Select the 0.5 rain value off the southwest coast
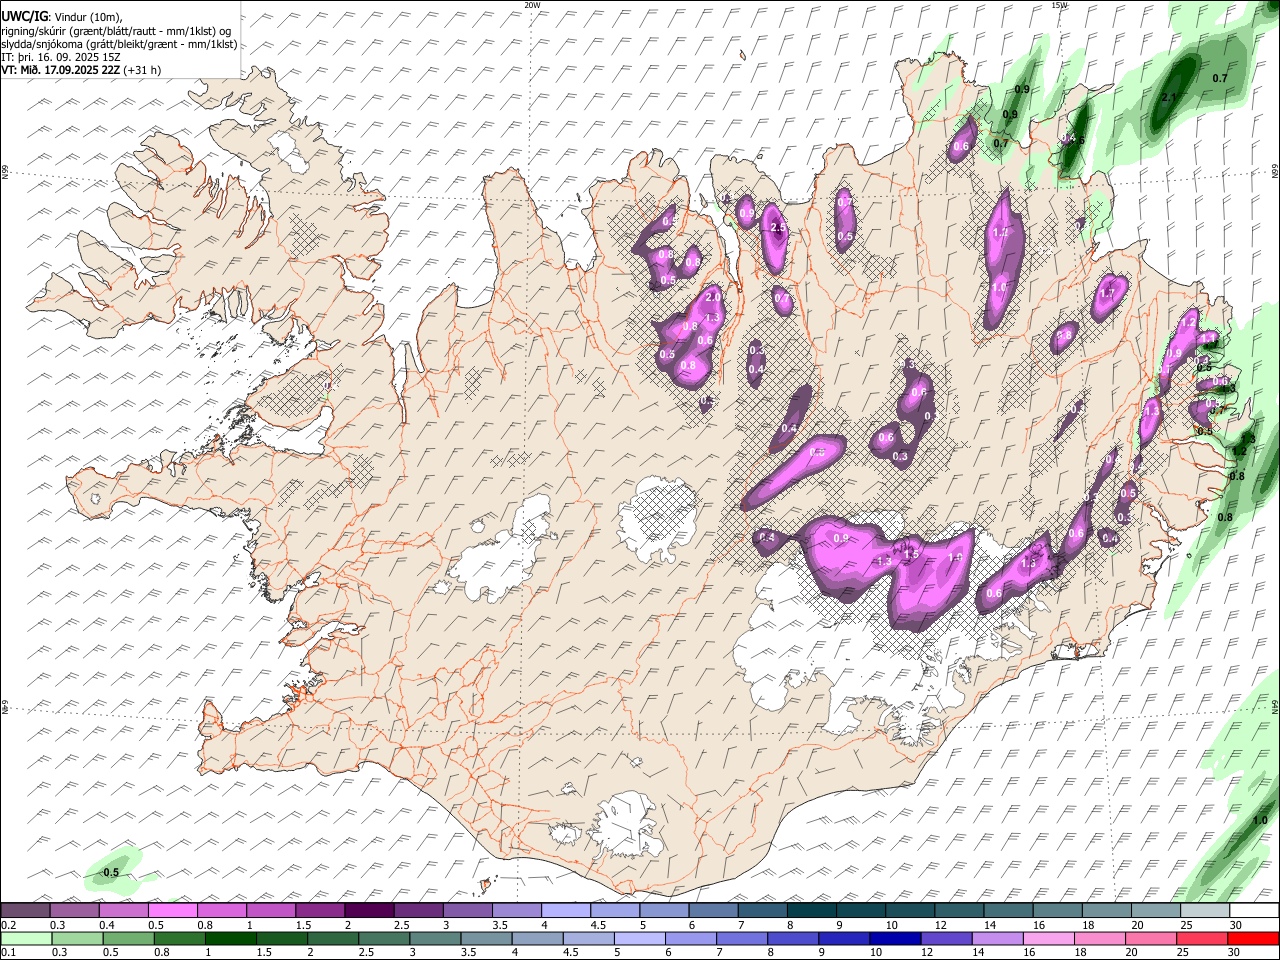 (111, 873)
